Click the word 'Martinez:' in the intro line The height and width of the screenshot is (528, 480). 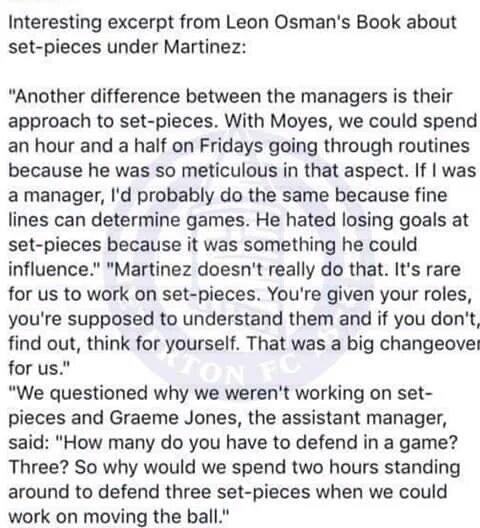(x=205, y=46)
